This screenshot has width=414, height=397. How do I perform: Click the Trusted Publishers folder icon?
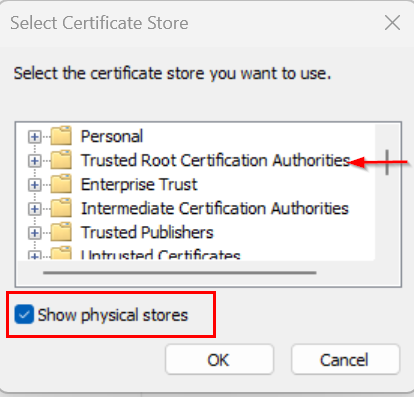(x=61, y=232)
